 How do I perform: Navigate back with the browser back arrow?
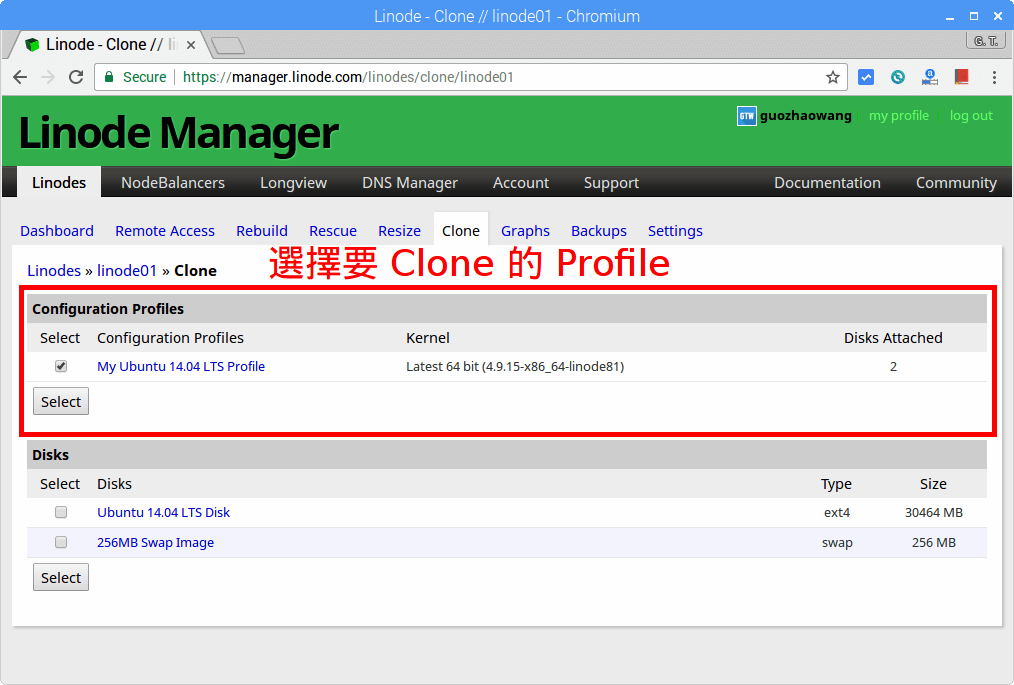[20, 77]
